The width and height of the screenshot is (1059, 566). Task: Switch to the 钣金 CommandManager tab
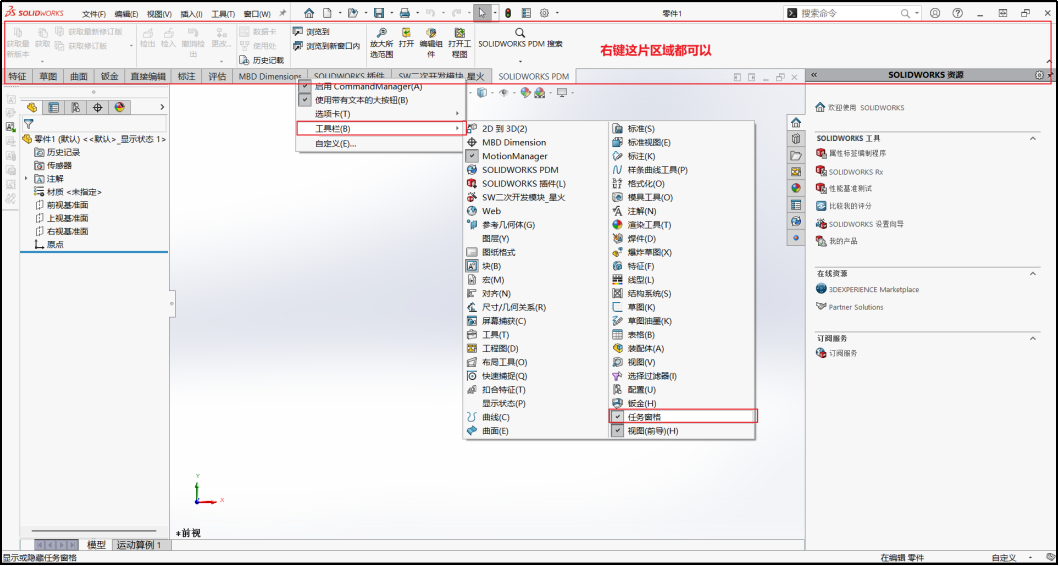coord(109,76)
